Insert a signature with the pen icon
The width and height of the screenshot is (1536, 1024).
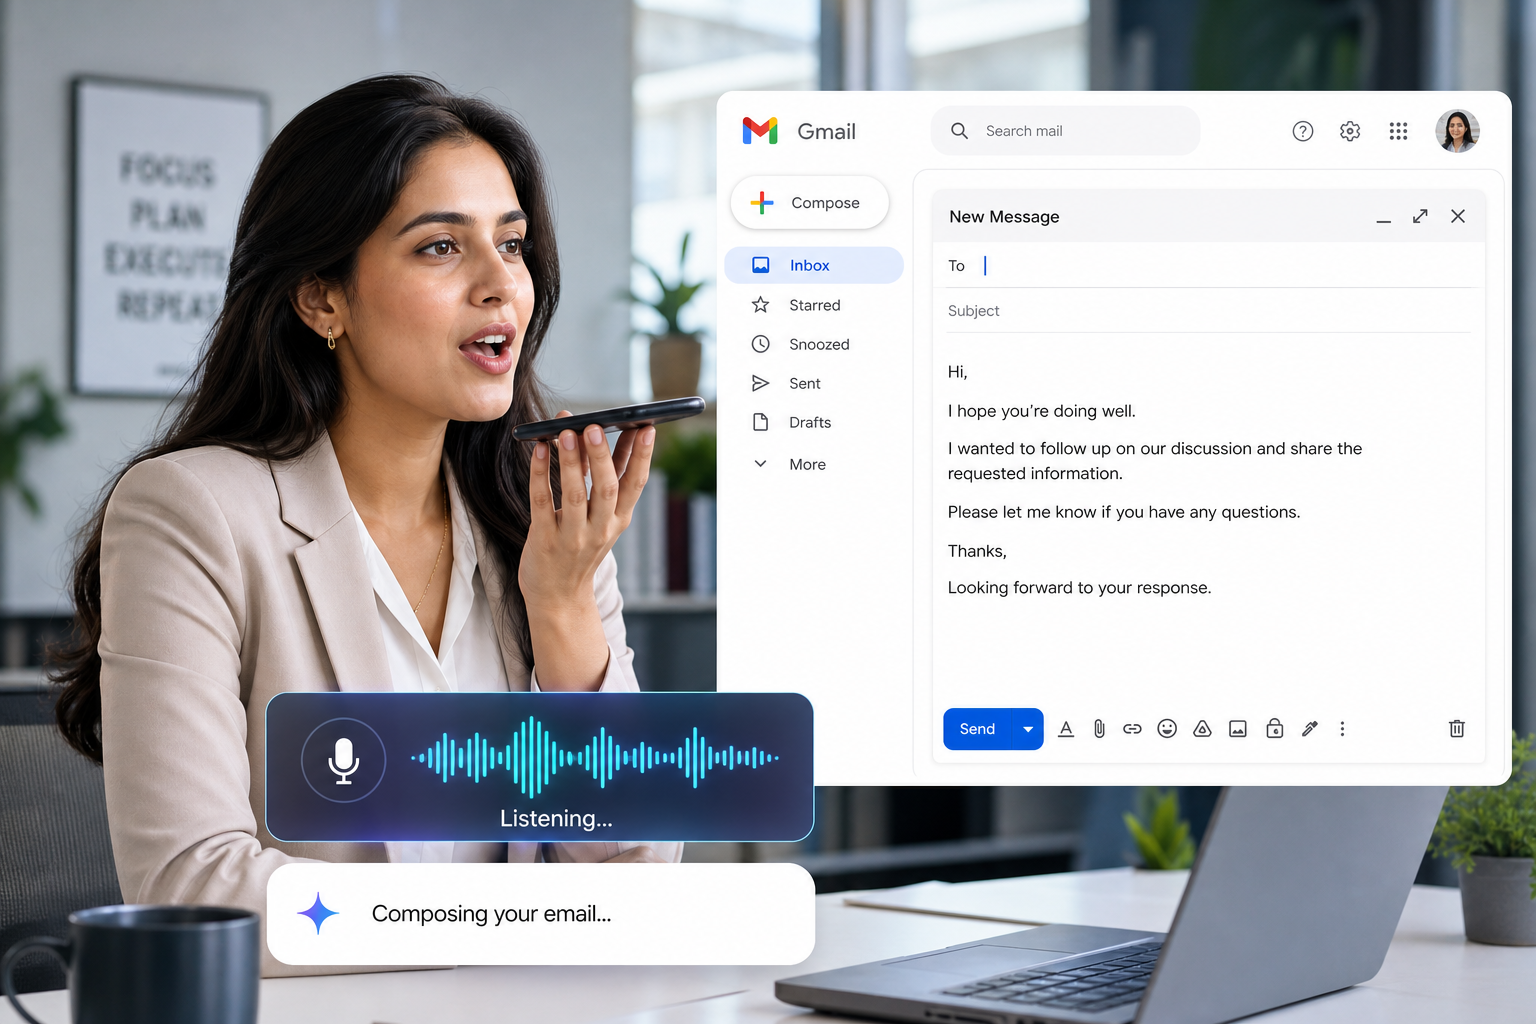[x=1310, y=729]
